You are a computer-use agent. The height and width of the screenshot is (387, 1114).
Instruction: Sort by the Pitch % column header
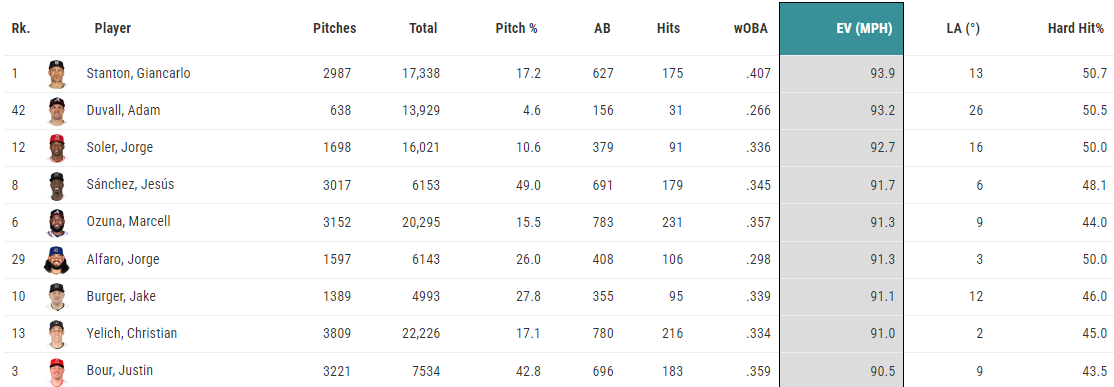[517, 28]
